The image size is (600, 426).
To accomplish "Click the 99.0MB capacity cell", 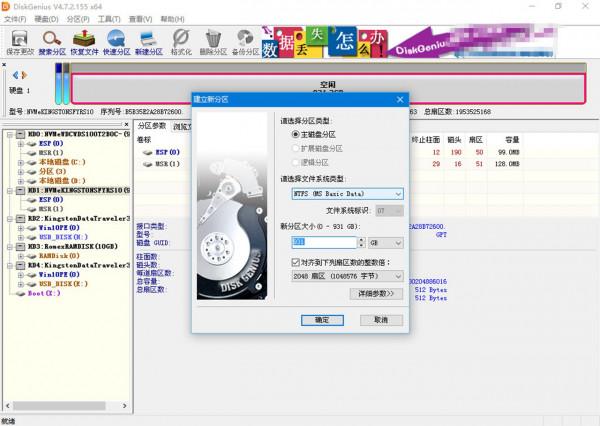I will coord(509,152).
